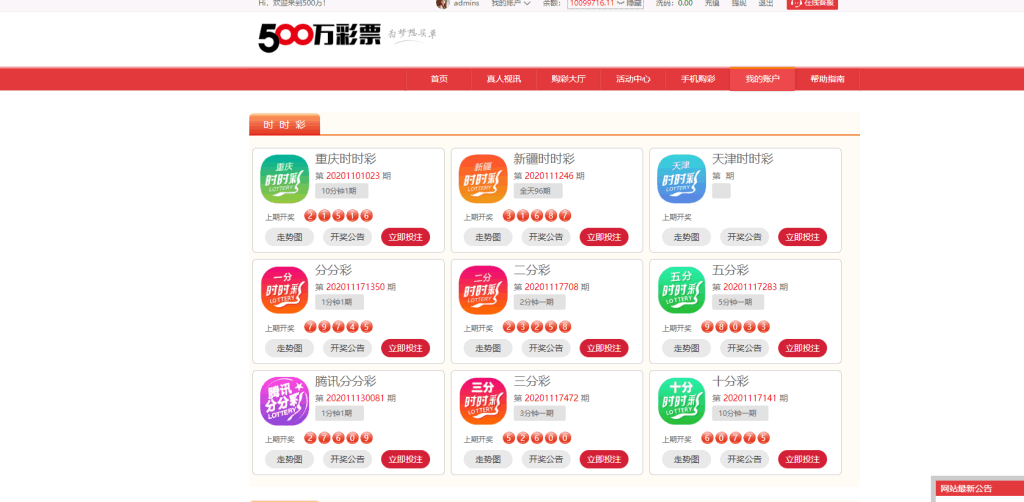
Task: Switch to the 时时彩 tab
Action: coord(284,125)
